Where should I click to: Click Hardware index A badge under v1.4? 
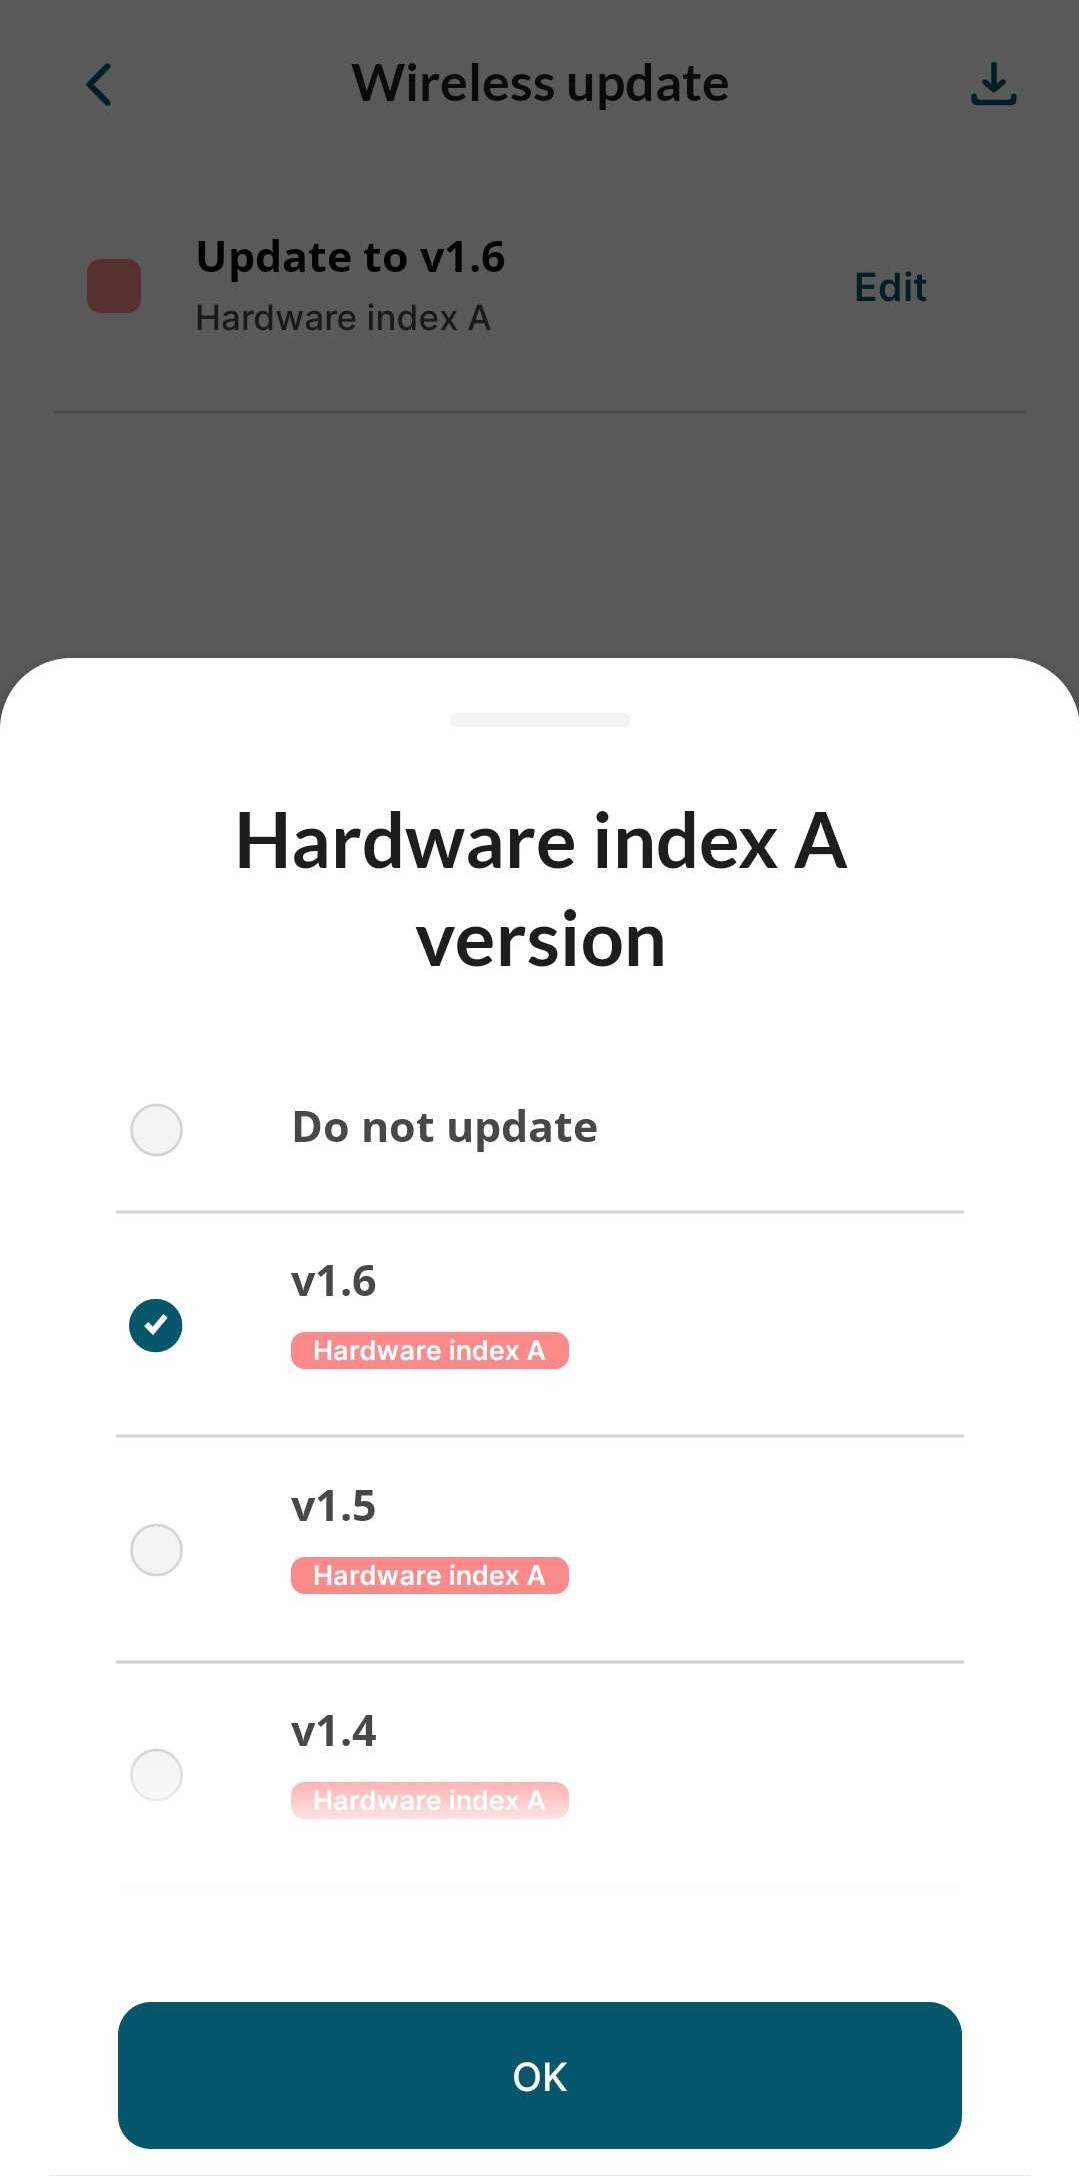pyautogui.click(x=430, y=1801)
